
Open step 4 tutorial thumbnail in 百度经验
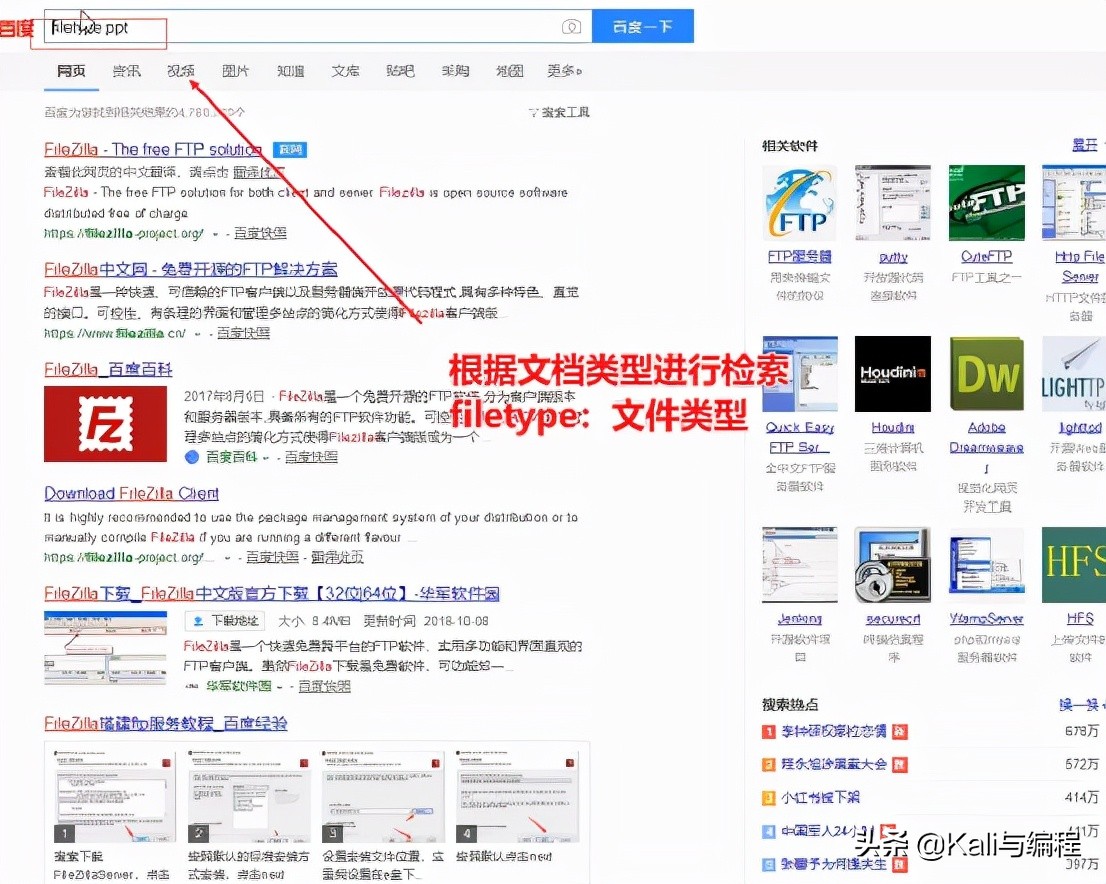518,797
